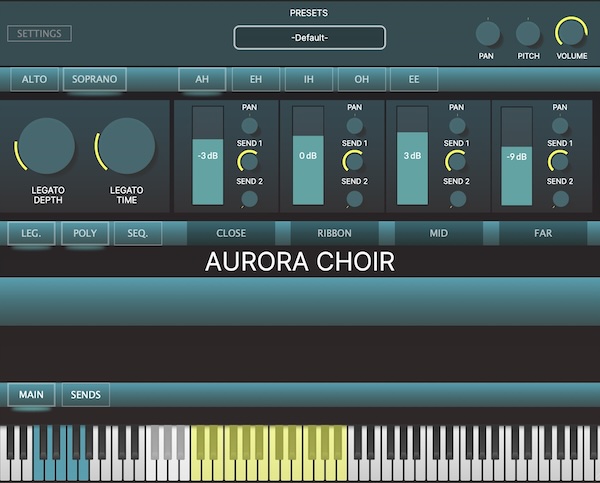Click the -3 dB CLOSE mic fader
This screenshot has width=600, height=483.
coord(208,156)
